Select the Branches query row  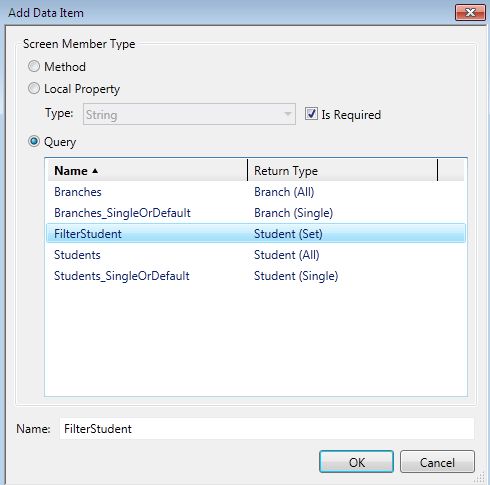(256, 192)
